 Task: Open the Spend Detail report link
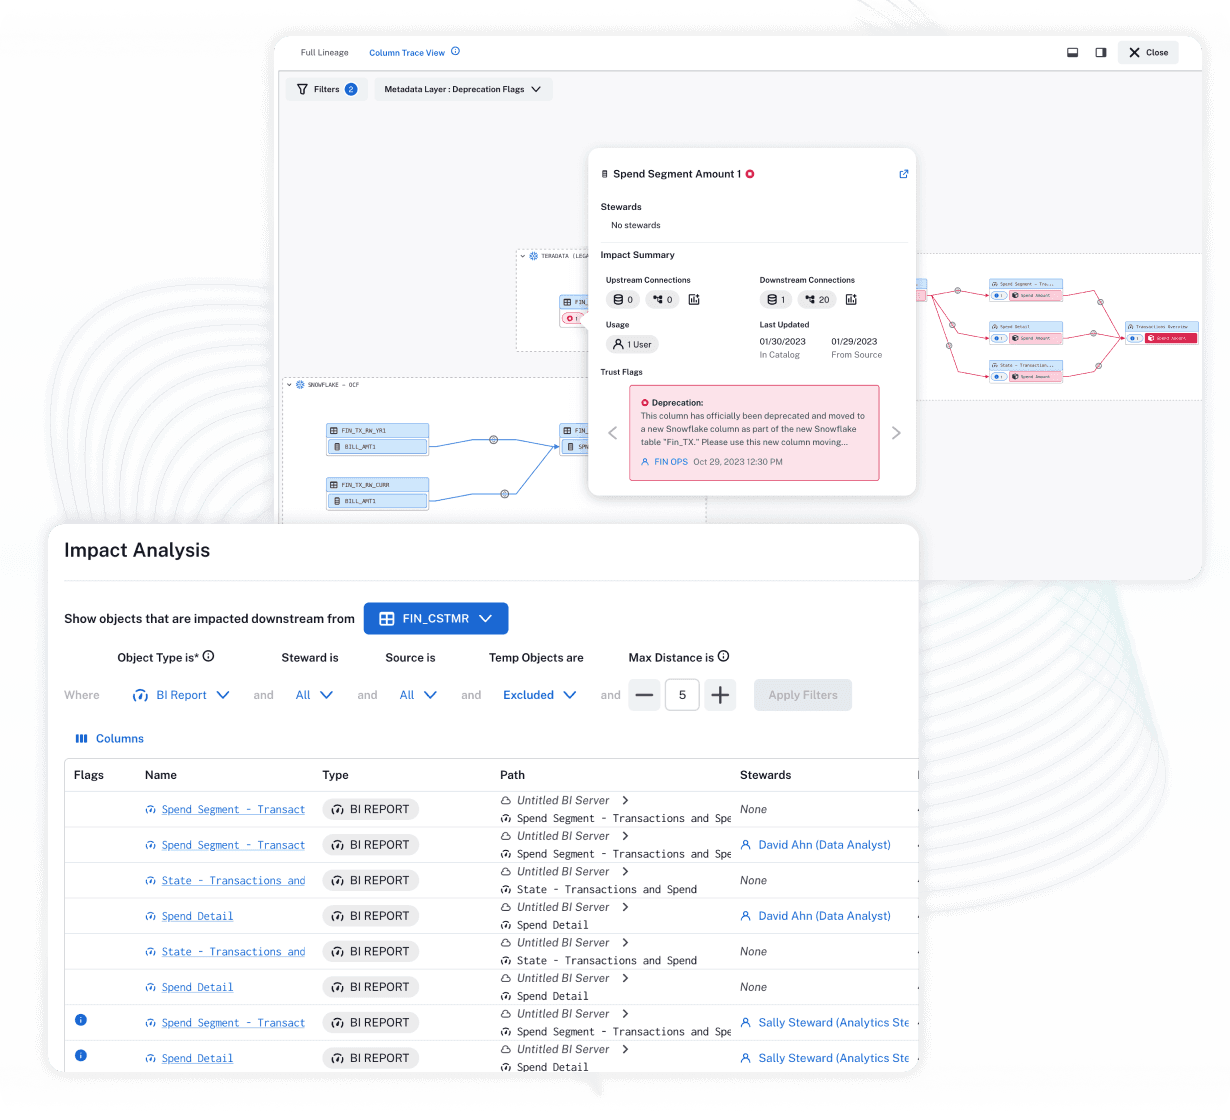tap(199, 915)
